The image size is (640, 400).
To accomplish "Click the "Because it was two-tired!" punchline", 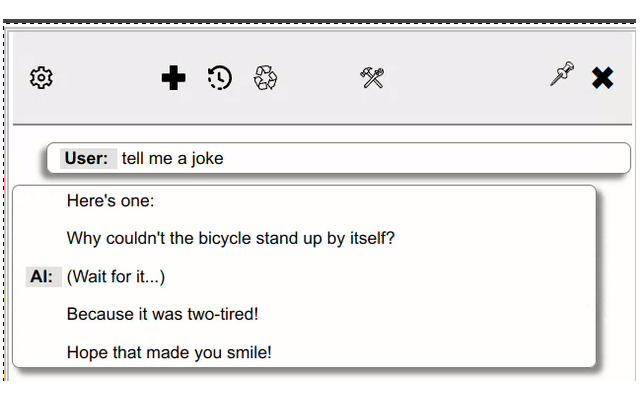I will 163,314.
